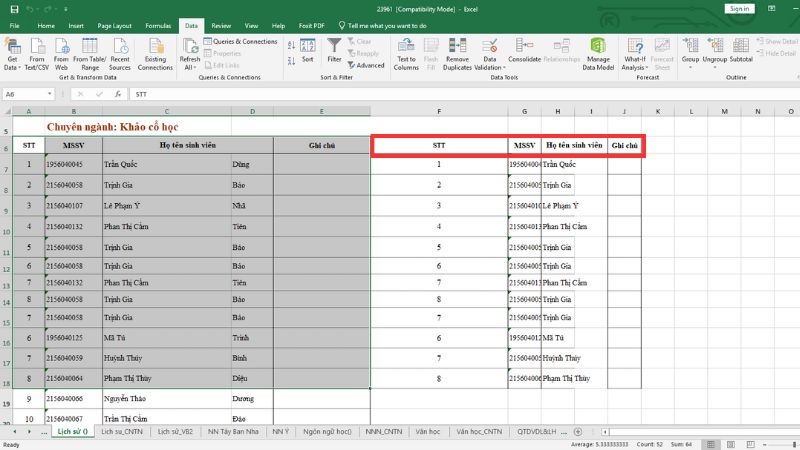Click From Text/CSV import icon
The height and width of the screenshot is (450, 800).
38,48
